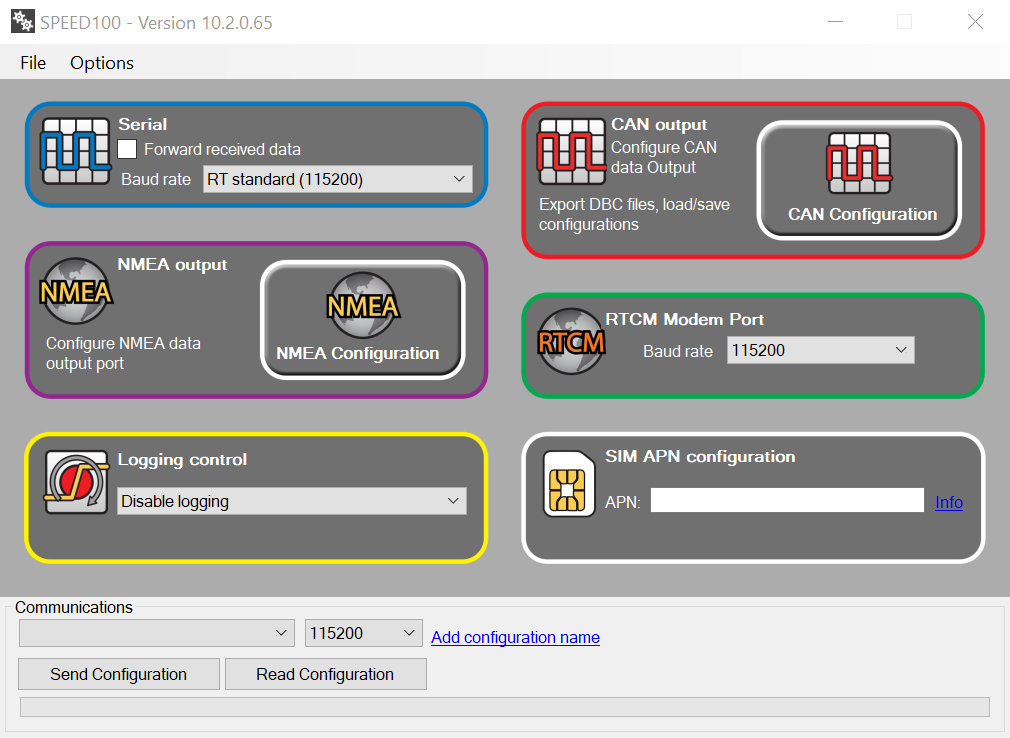This screenshot has width=1010, height=738.
Task: Click the Logging control icon
Action: click(77, 481)
